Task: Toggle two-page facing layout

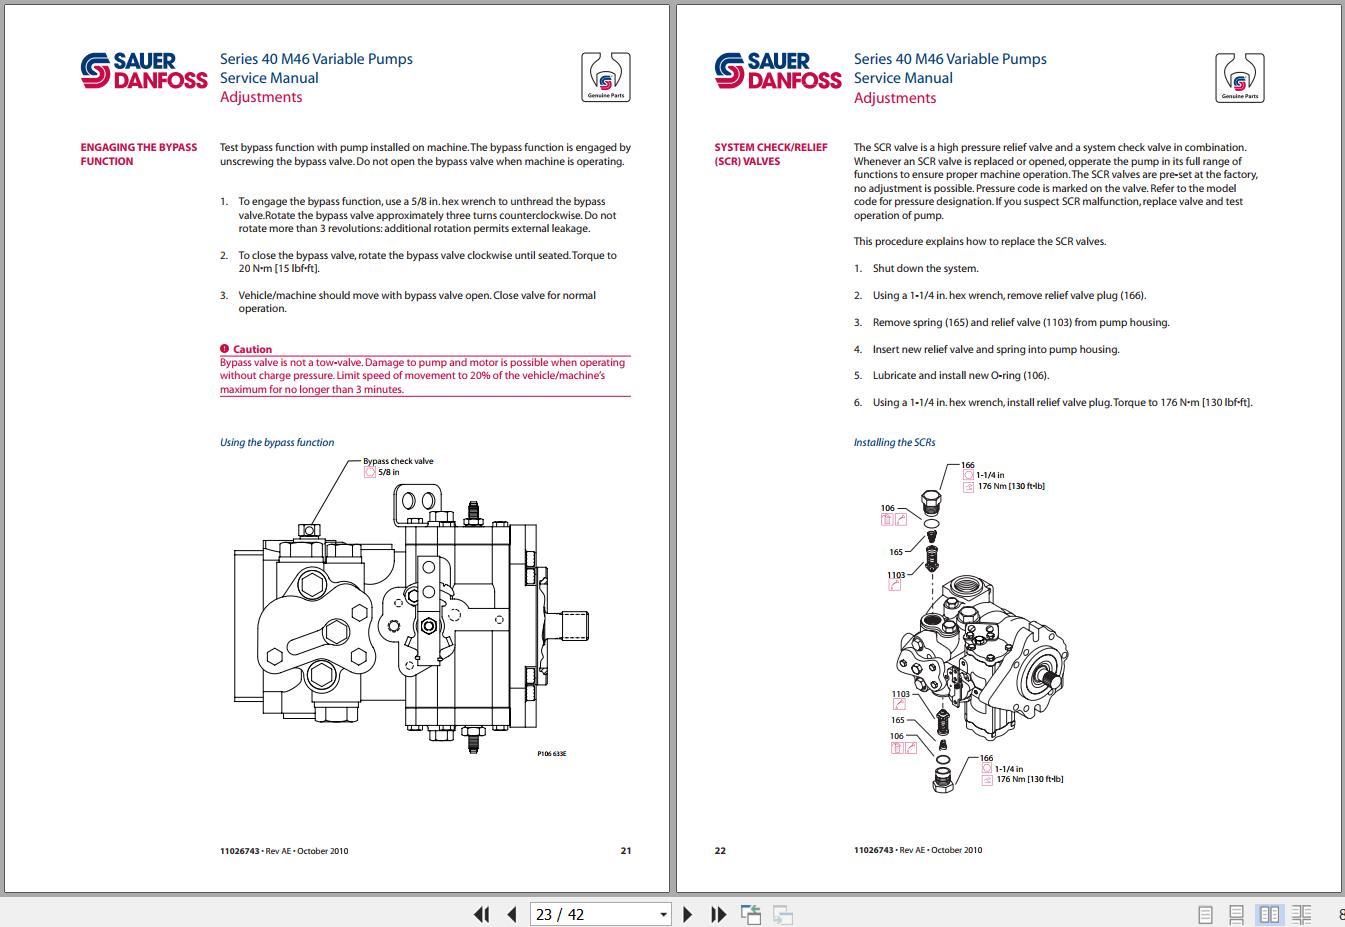Action: point(1269,914)
